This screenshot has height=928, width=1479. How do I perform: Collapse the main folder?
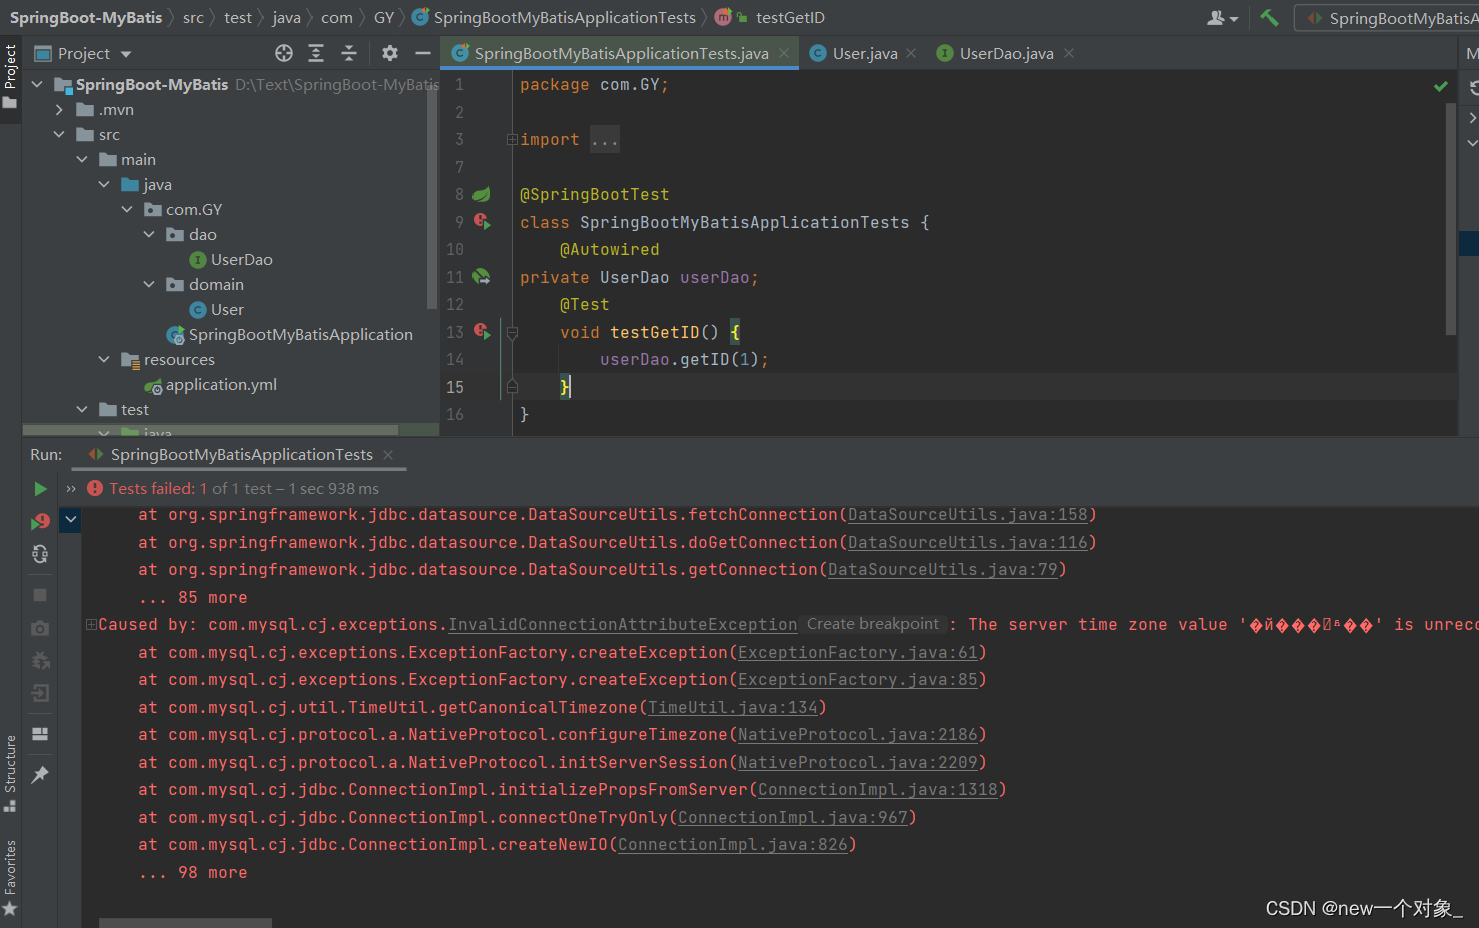(82, 160)
